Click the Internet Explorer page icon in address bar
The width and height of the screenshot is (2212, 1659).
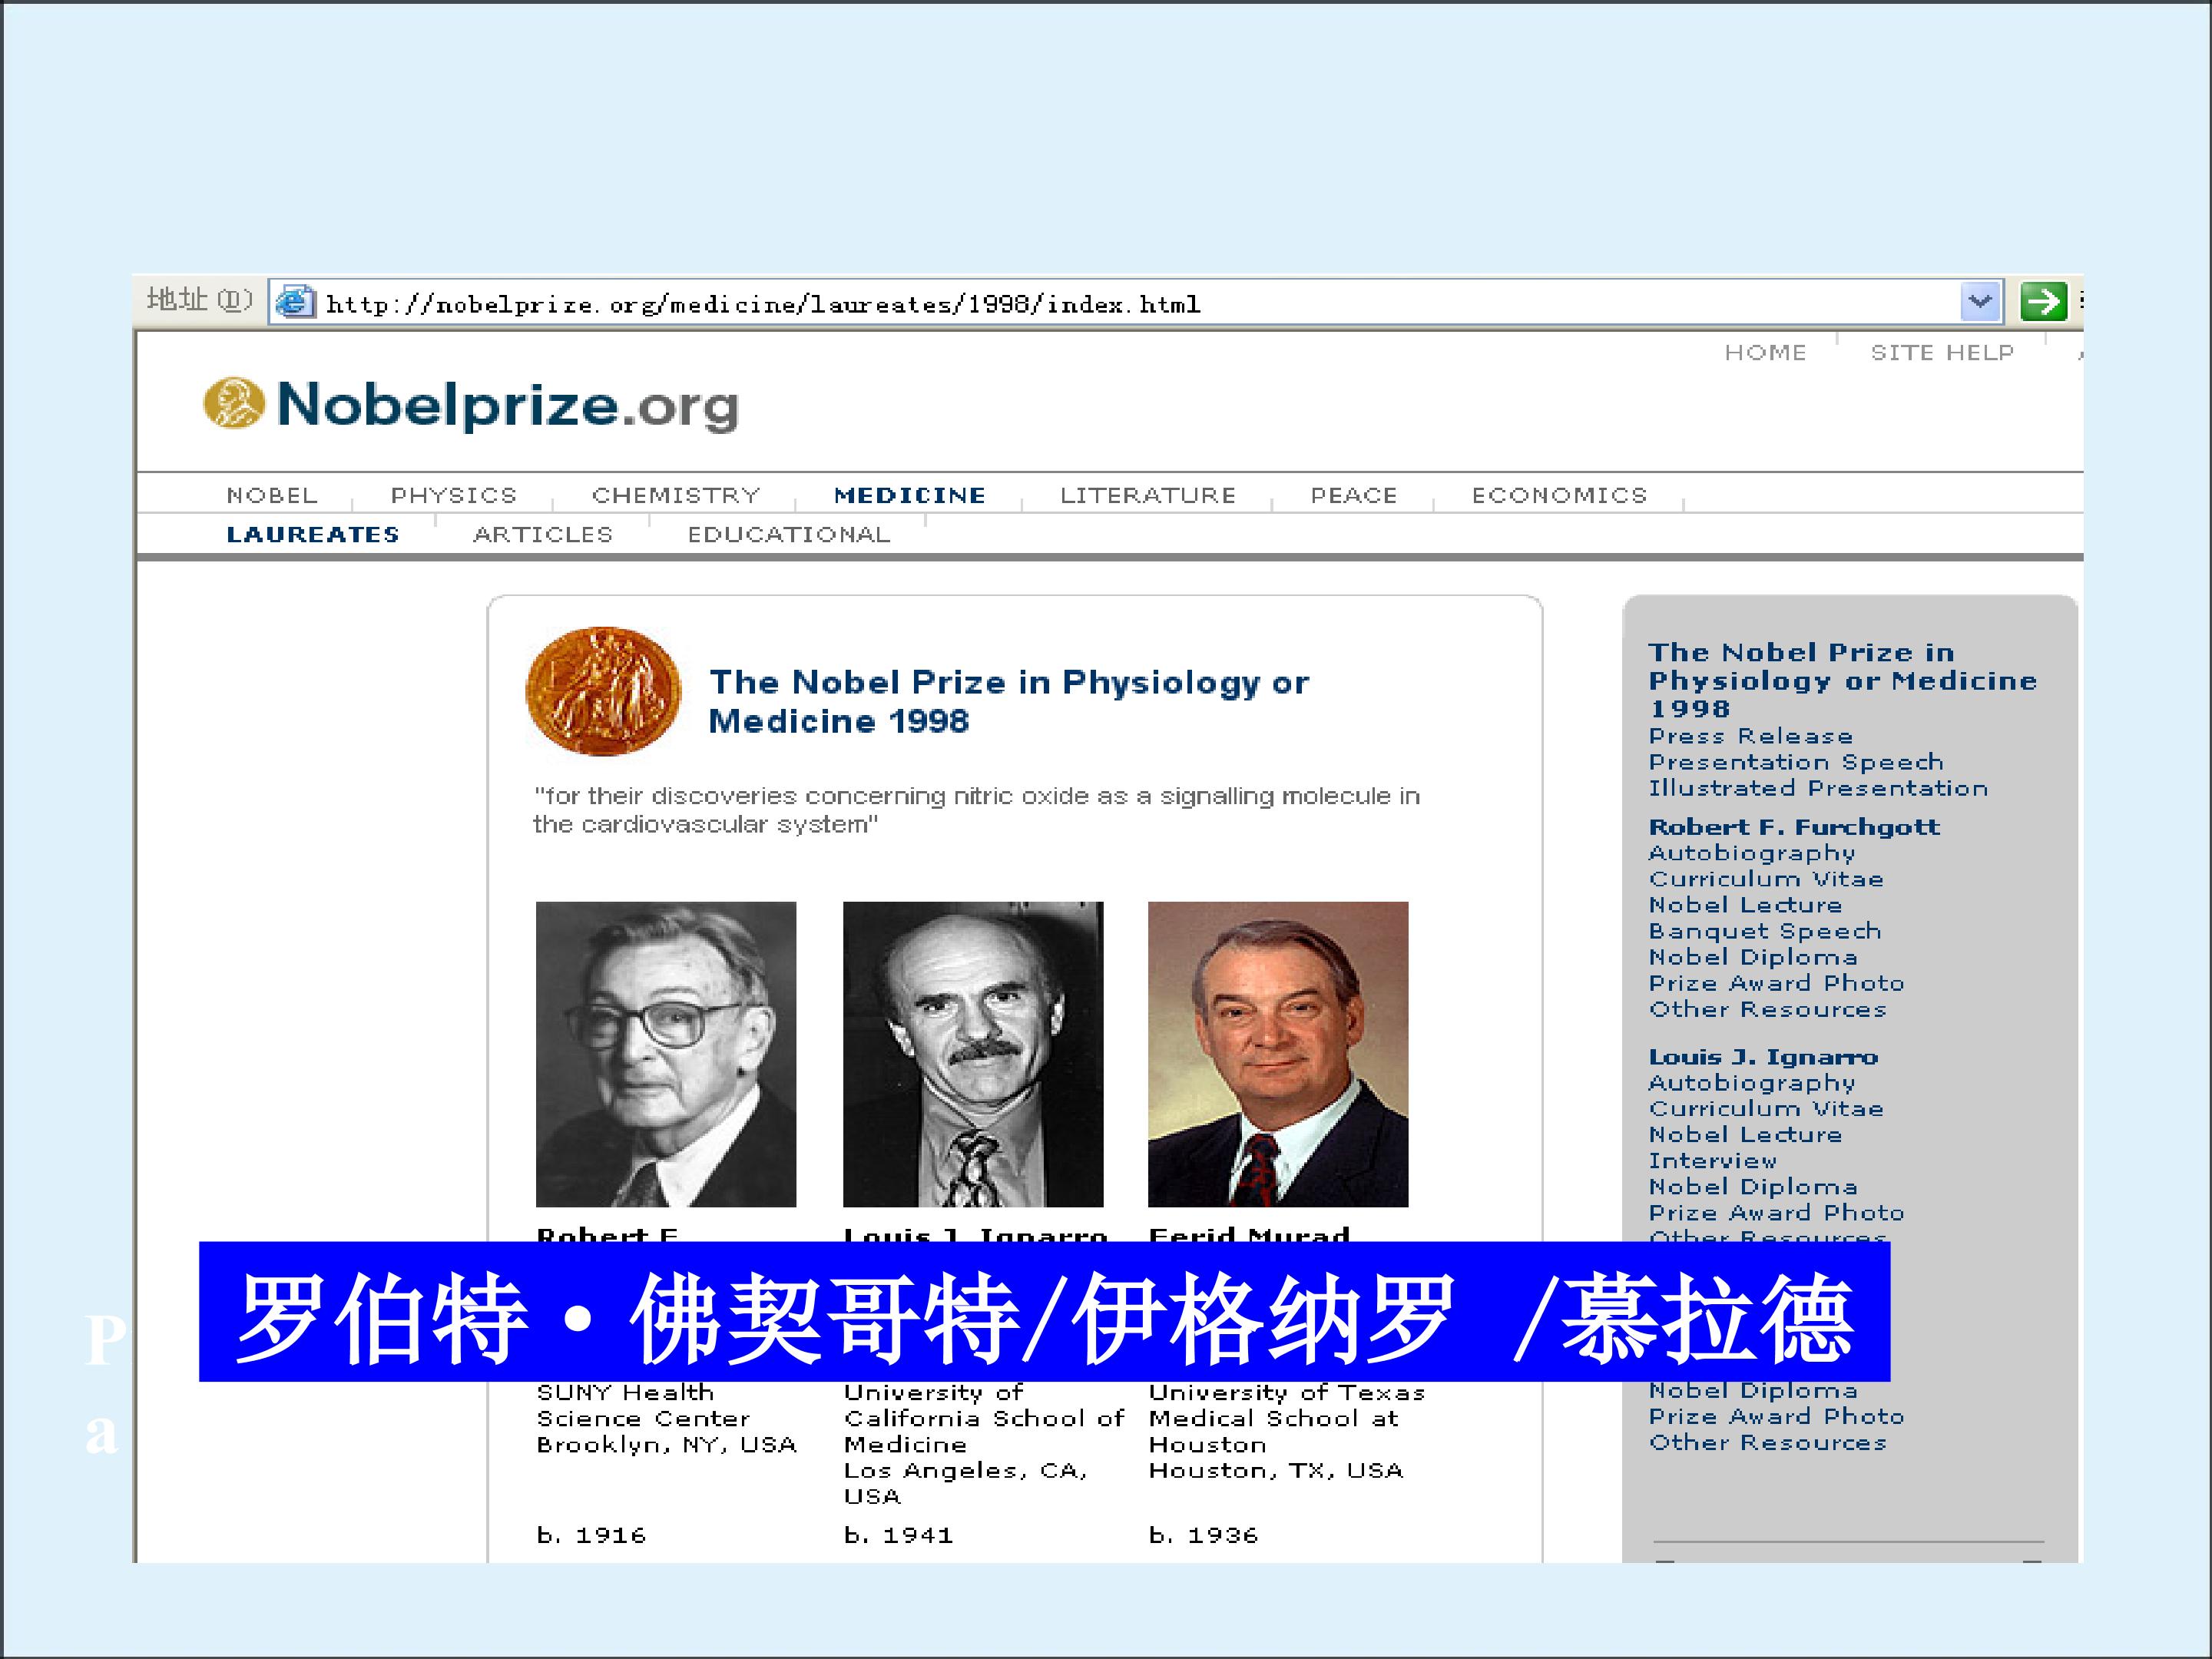(x=294, y=301)
